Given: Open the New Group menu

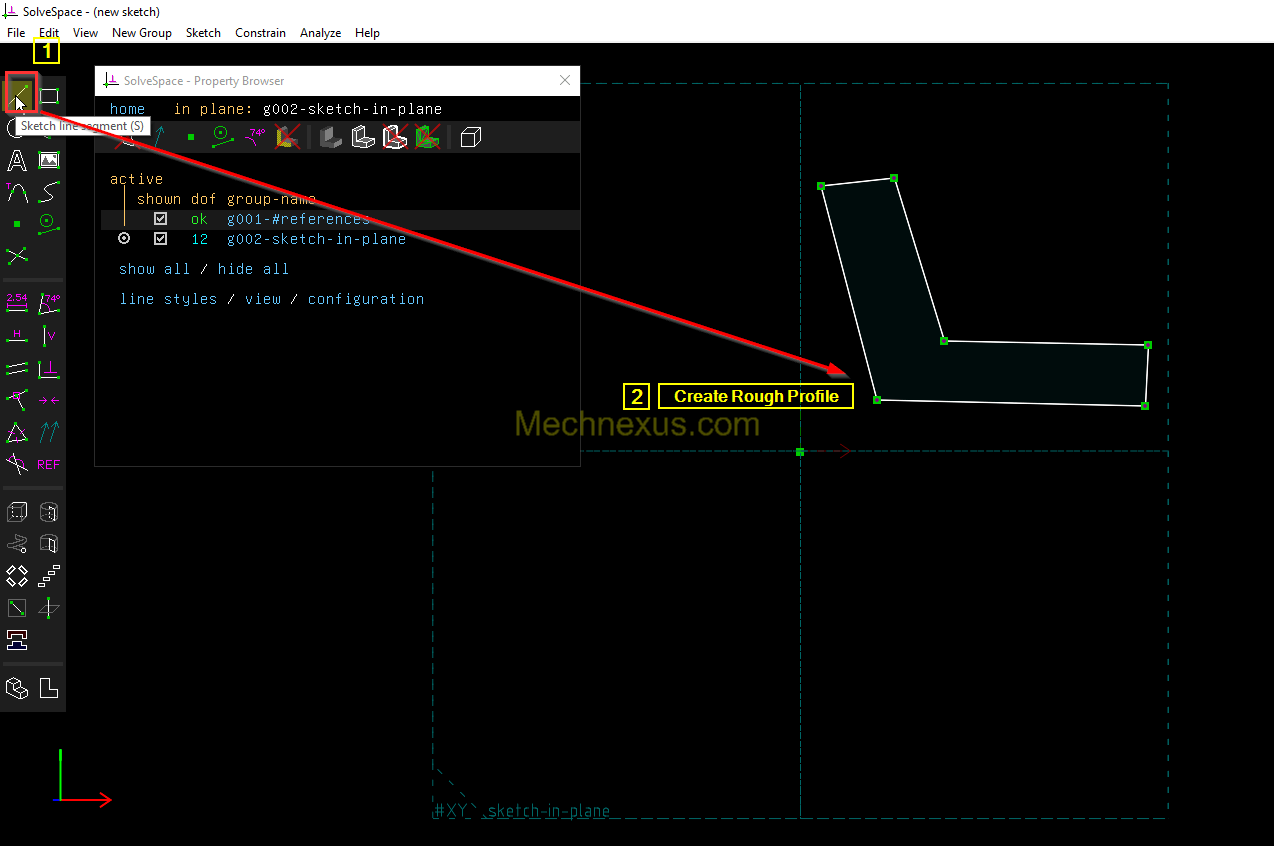Looking at the screenshot, I should [x=142, y=33].
